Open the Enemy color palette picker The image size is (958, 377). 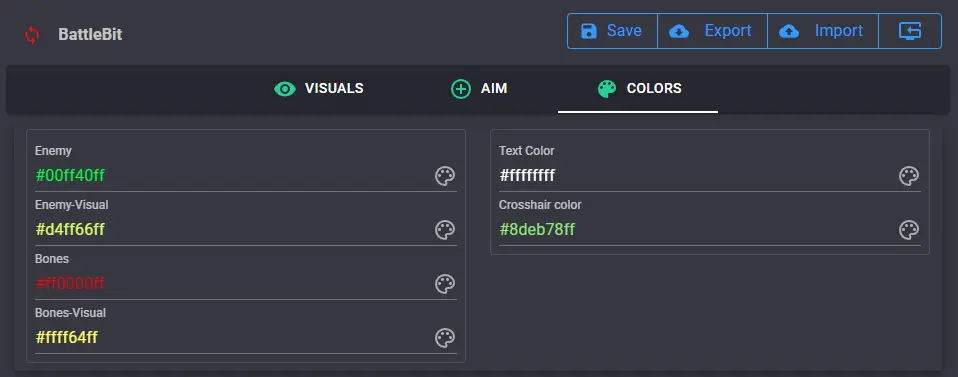[445, 176]
